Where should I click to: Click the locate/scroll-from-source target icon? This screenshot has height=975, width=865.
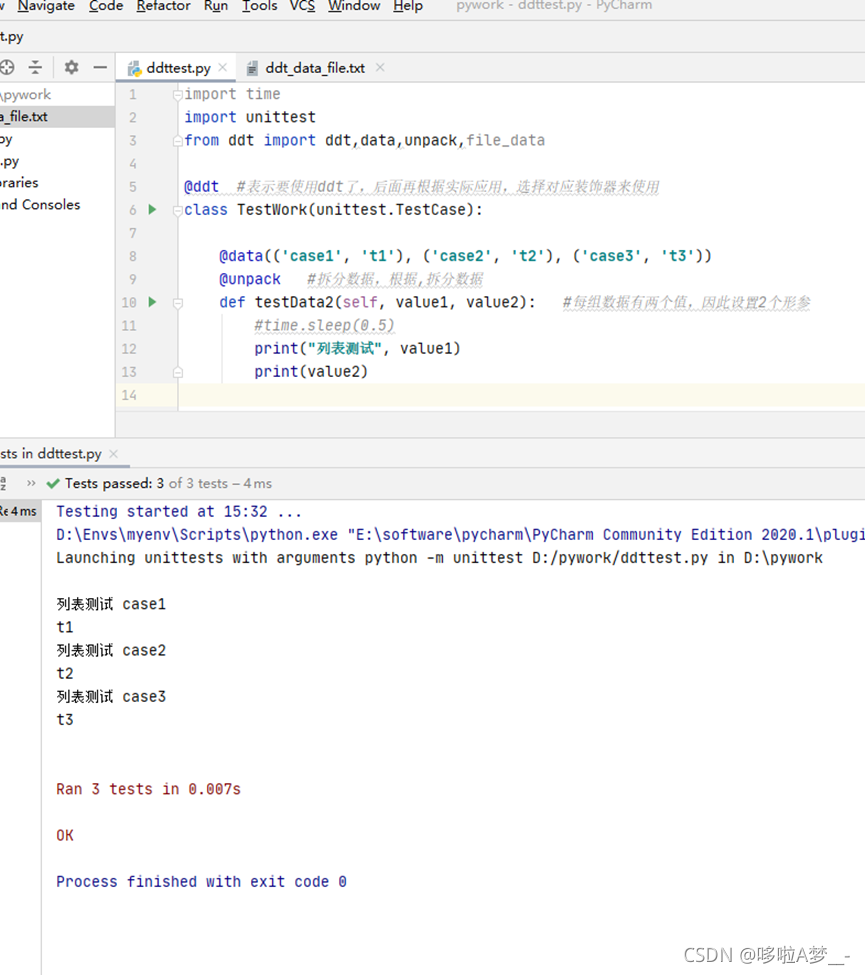click(7, 67)
